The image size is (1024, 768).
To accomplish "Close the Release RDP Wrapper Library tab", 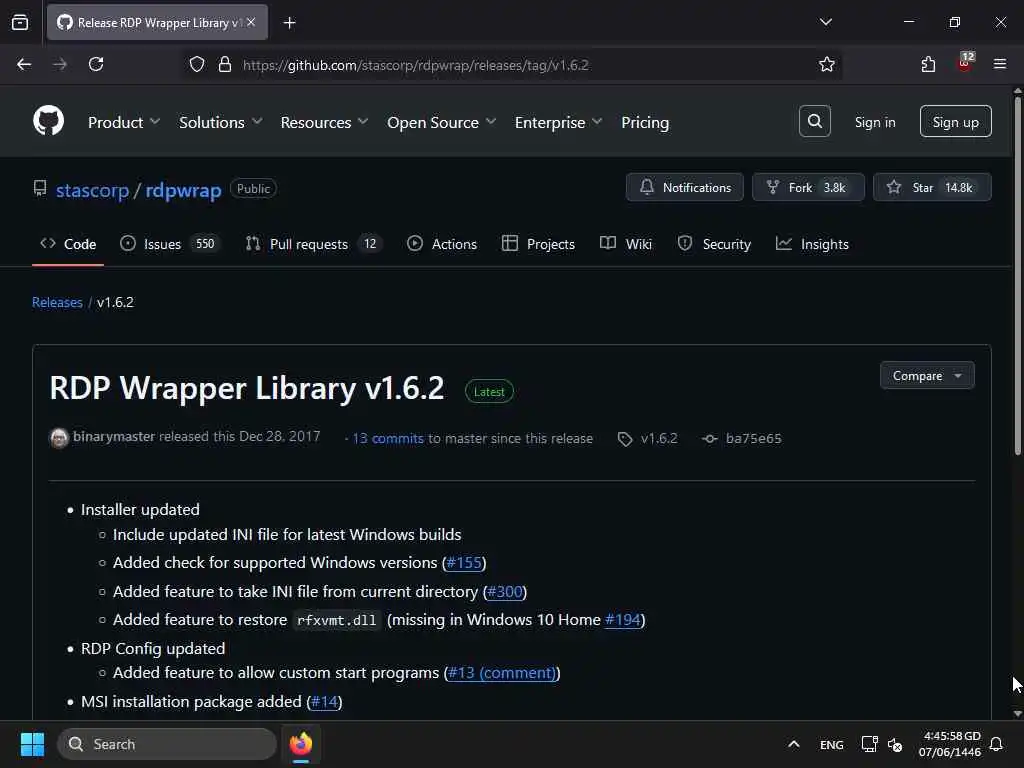I will pos(251,22).
